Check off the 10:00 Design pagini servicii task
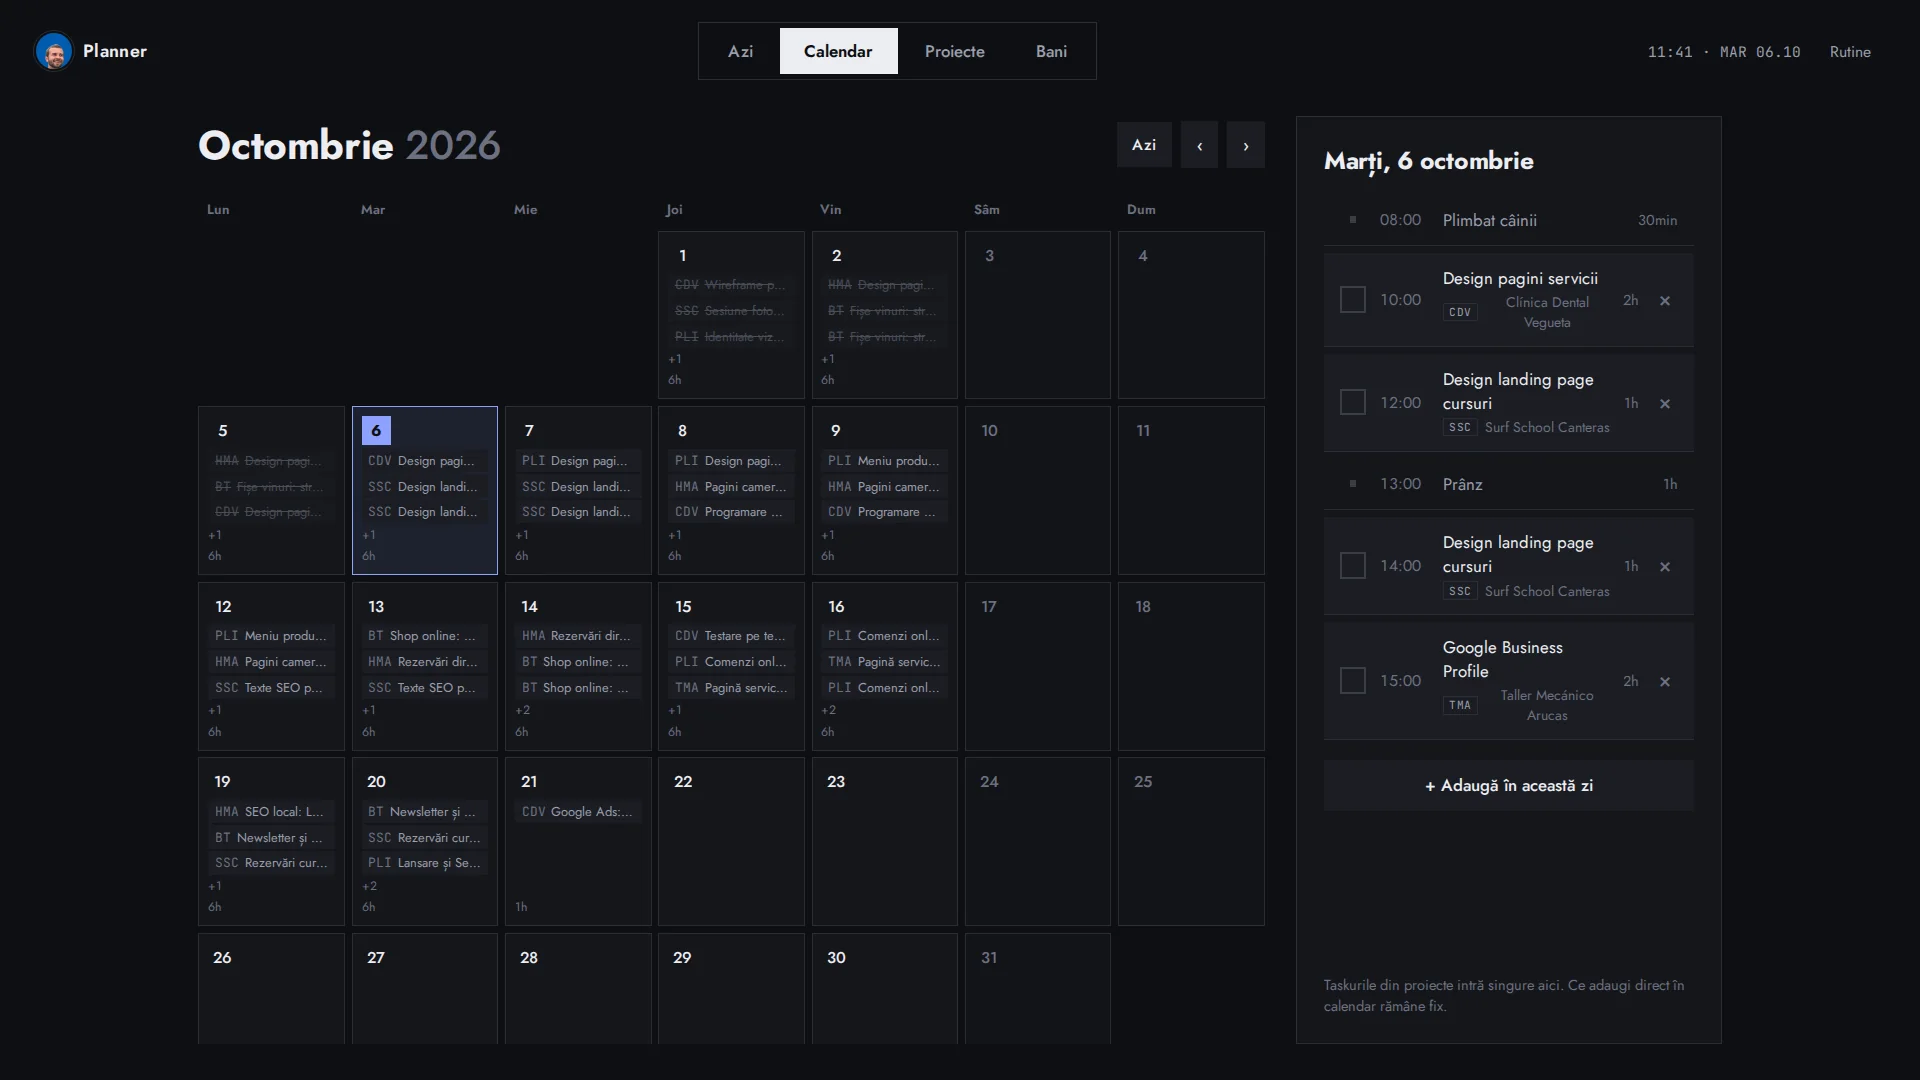Image resolution: width=1920 pixels, height=1080 pixels. coord(1352,300)
